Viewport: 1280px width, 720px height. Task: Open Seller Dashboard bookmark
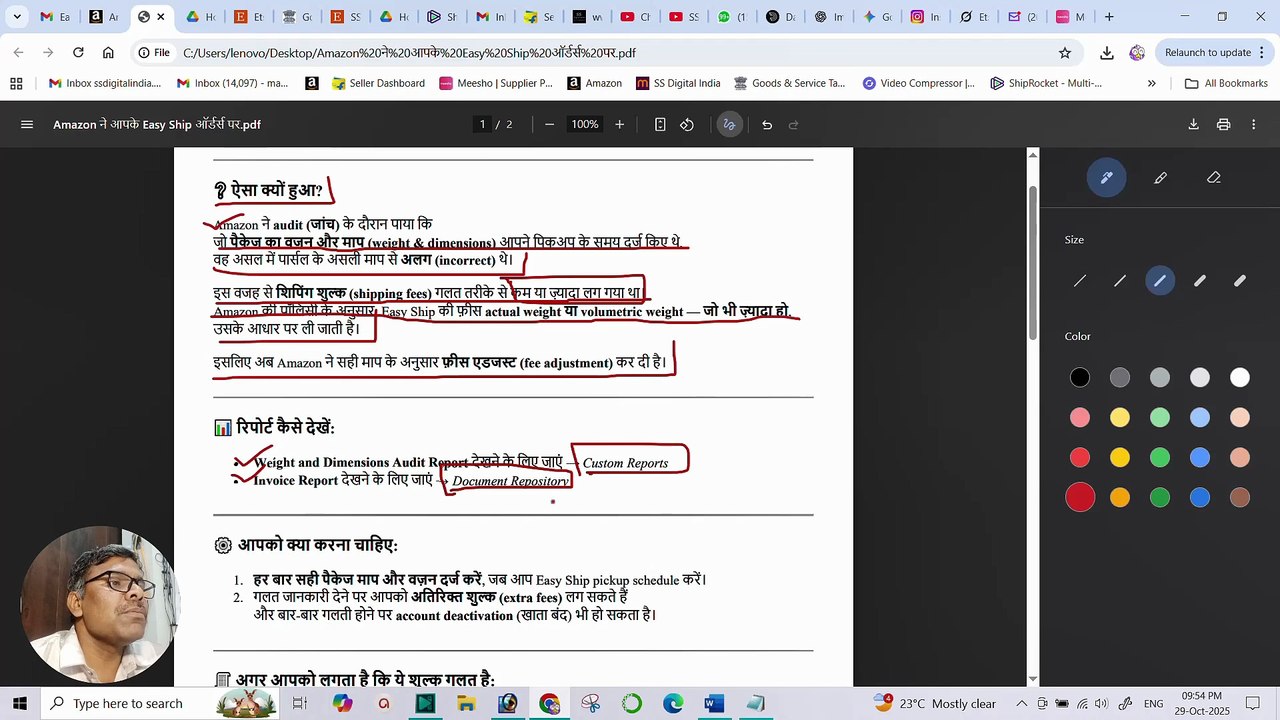[378, 84]
